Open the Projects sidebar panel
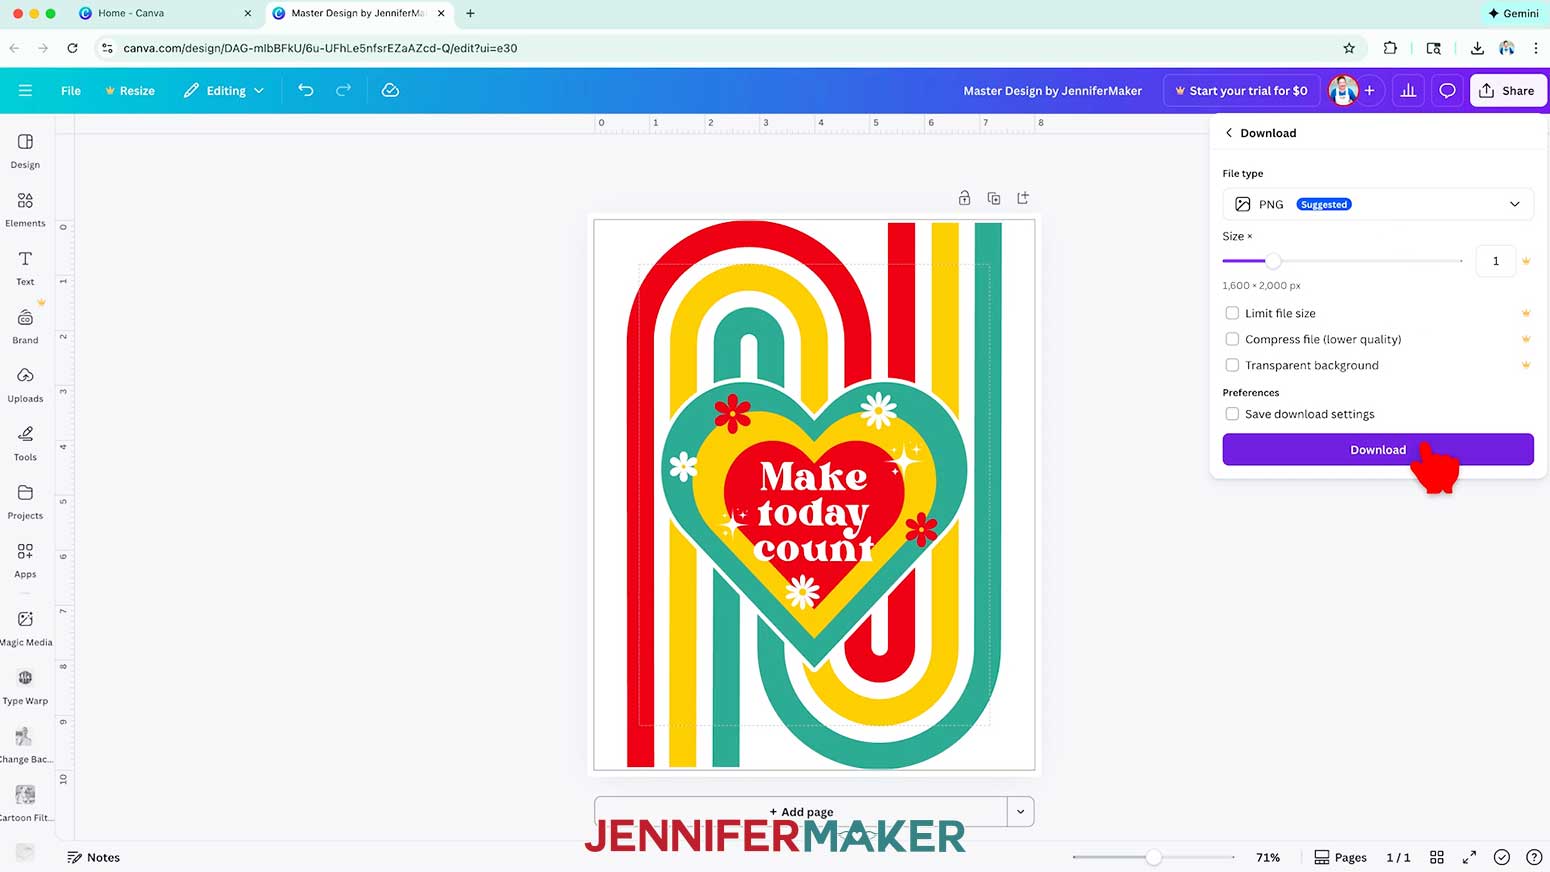This screenshot has height=872, width=1550. (x=25, y=502)
